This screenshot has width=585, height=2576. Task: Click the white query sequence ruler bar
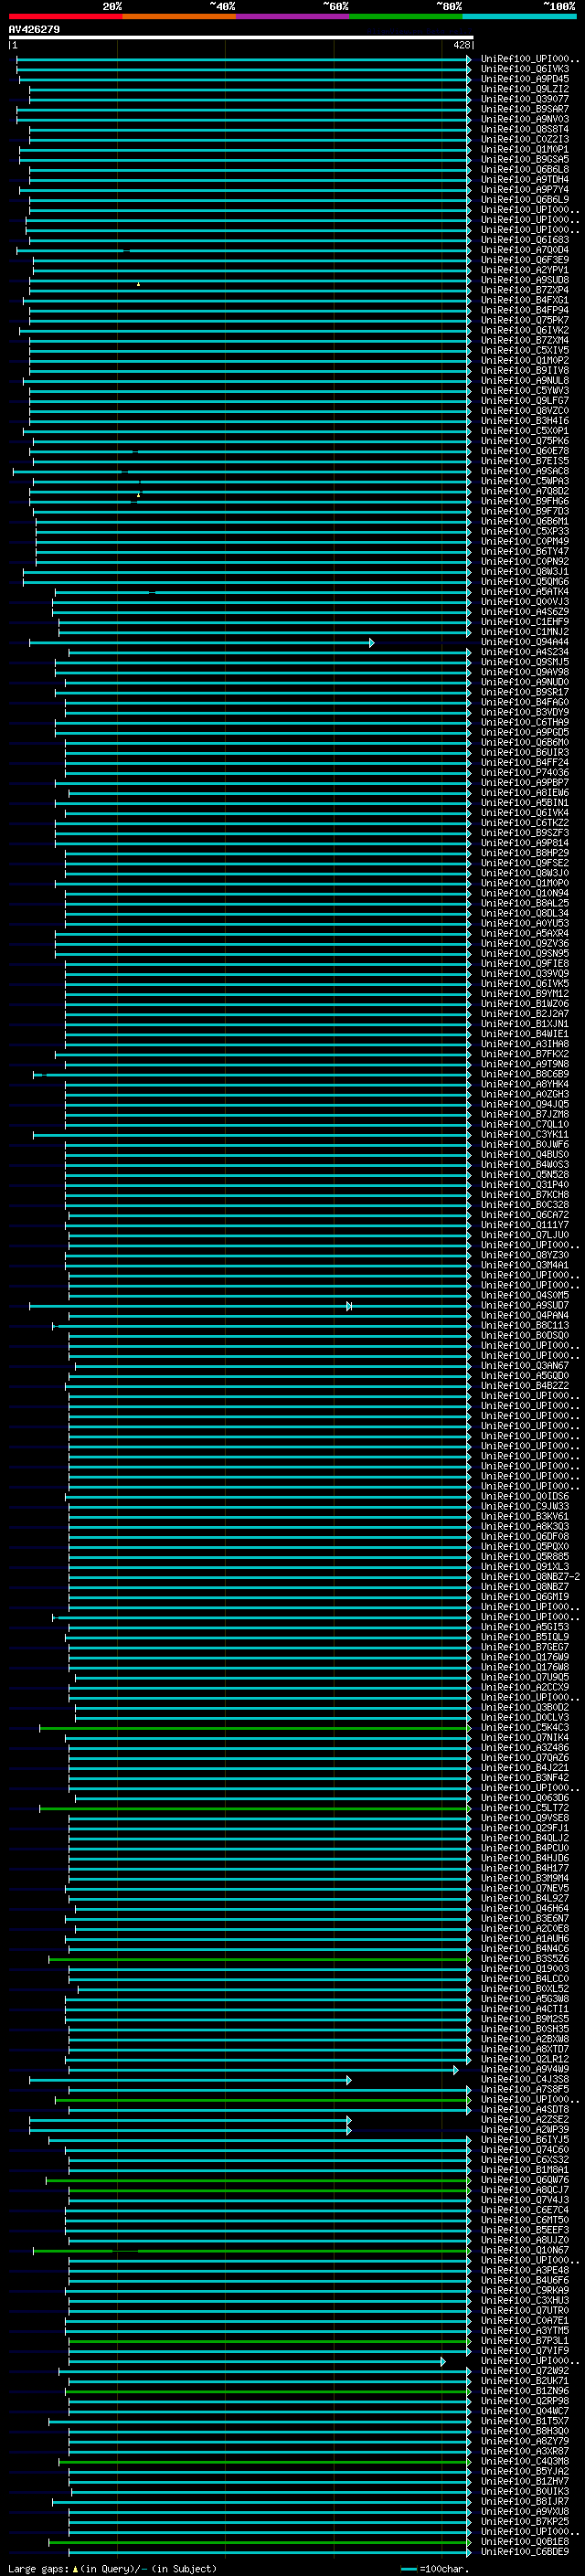[240, 38]
